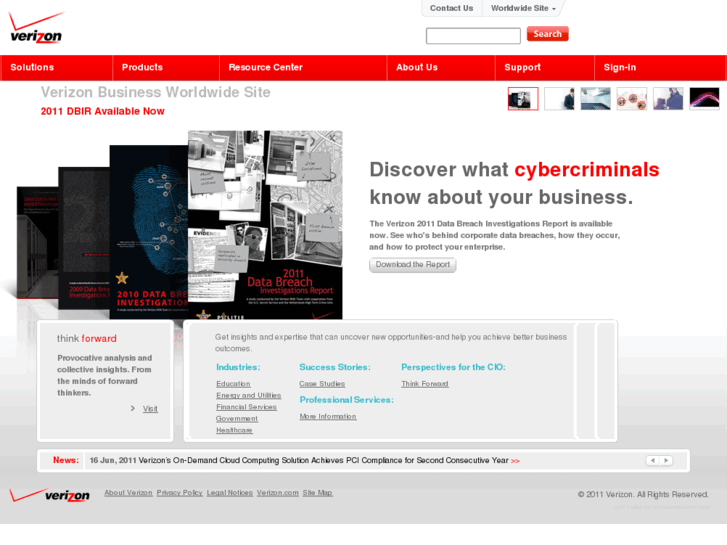
Task: Click the Verizon logo in the footer
Action: click(50, 495)
